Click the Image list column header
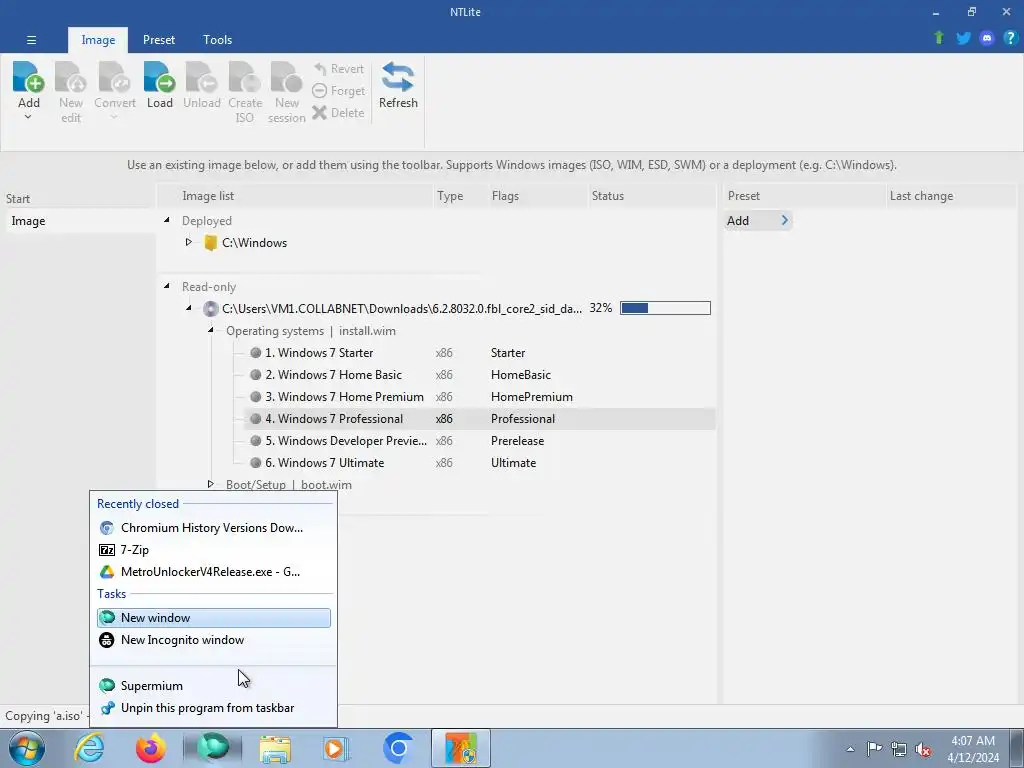1024x768 pixels. (x=296, y=196)
